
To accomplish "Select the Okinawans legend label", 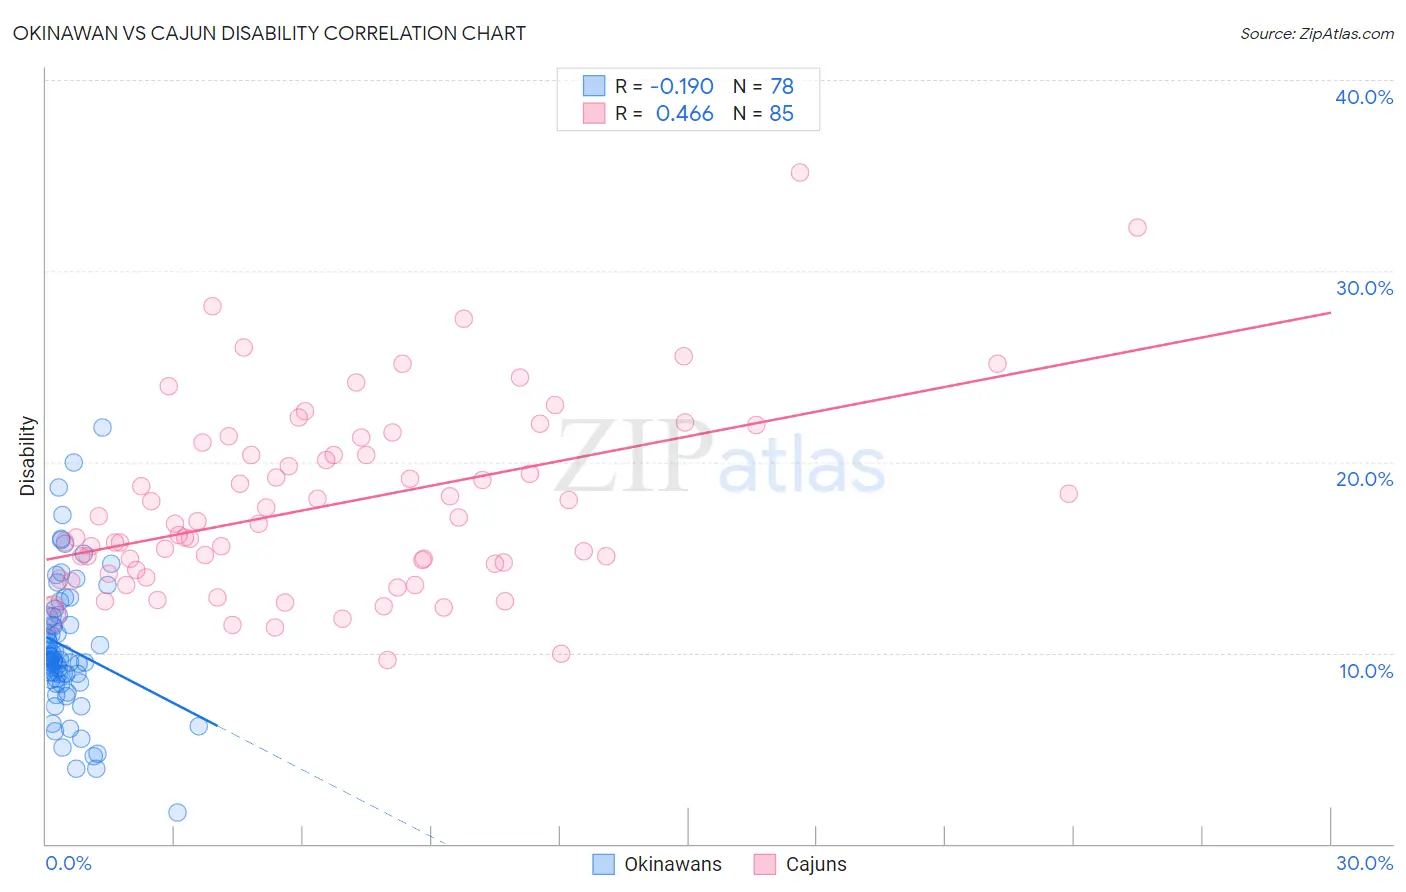I will click(673, 864).
